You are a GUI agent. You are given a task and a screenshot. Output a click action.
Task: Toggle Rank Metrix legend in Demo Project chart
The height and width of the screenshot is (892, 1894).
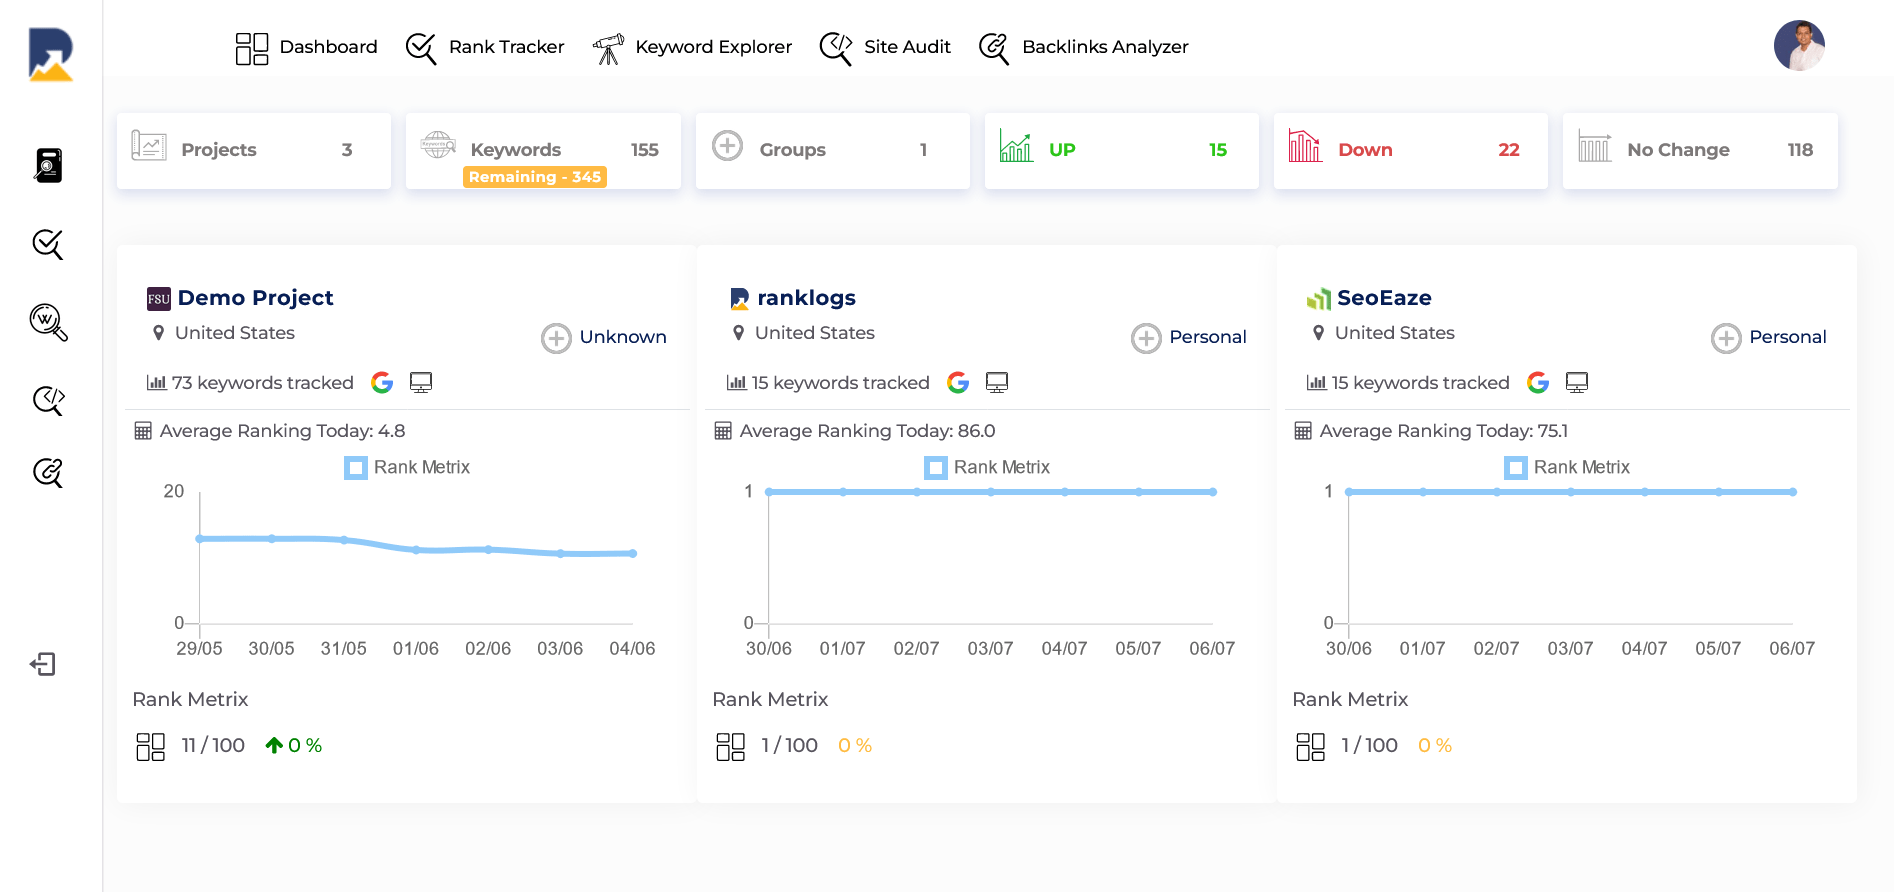point(407,467)
